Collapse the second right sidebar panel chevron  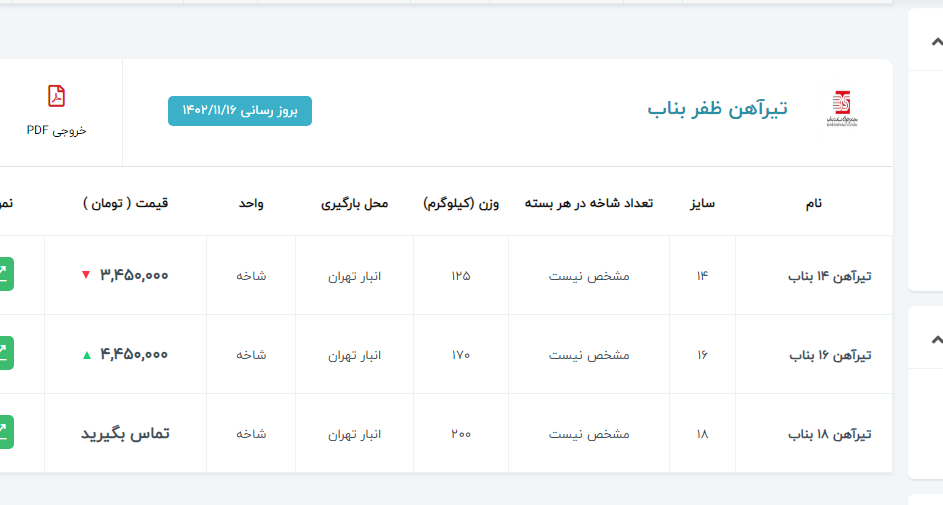coord(935,340)
